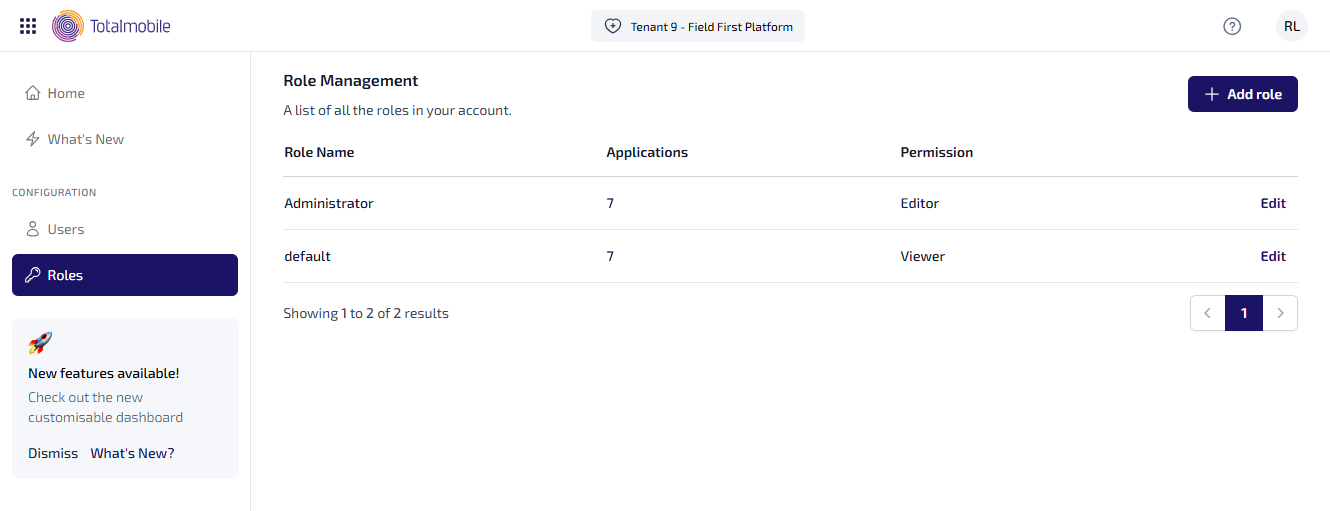The height and width of the screenshot is (511, 1330).
Task: Open the help question mark icon
Action: (x=1232, y=26)
